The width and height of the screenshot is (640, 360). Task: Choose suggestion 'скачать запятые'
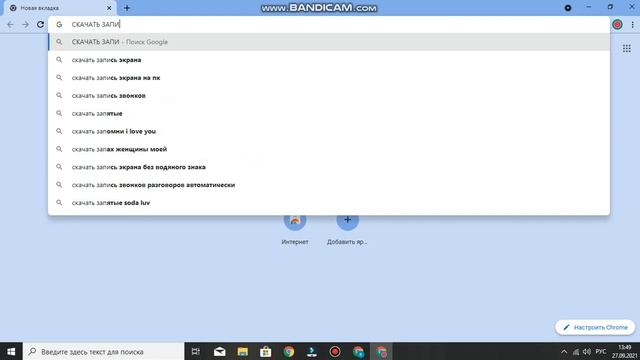(329, 113)
